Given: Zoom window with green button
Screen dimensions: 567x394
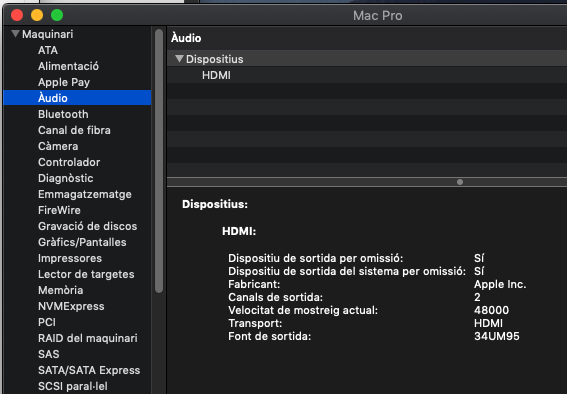Looking at the screenshot, I should tap(57, 15).
